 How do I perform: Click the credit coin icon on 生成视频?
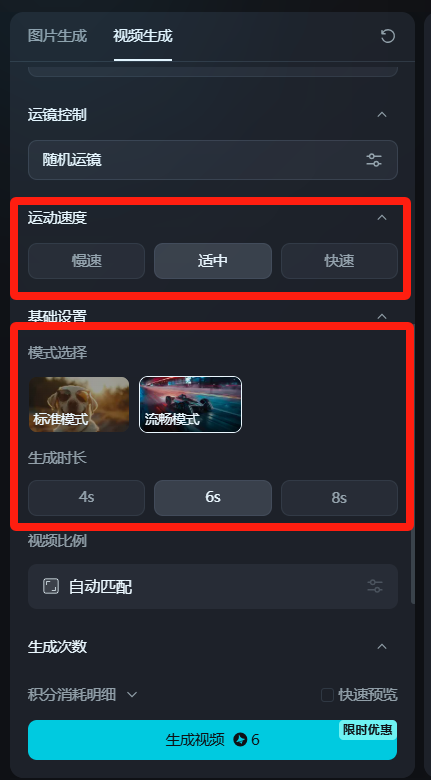point(240,740)
